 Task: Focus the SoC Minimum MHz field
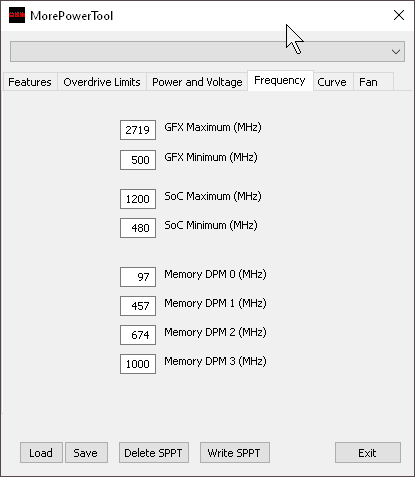(x=138, y=228)
